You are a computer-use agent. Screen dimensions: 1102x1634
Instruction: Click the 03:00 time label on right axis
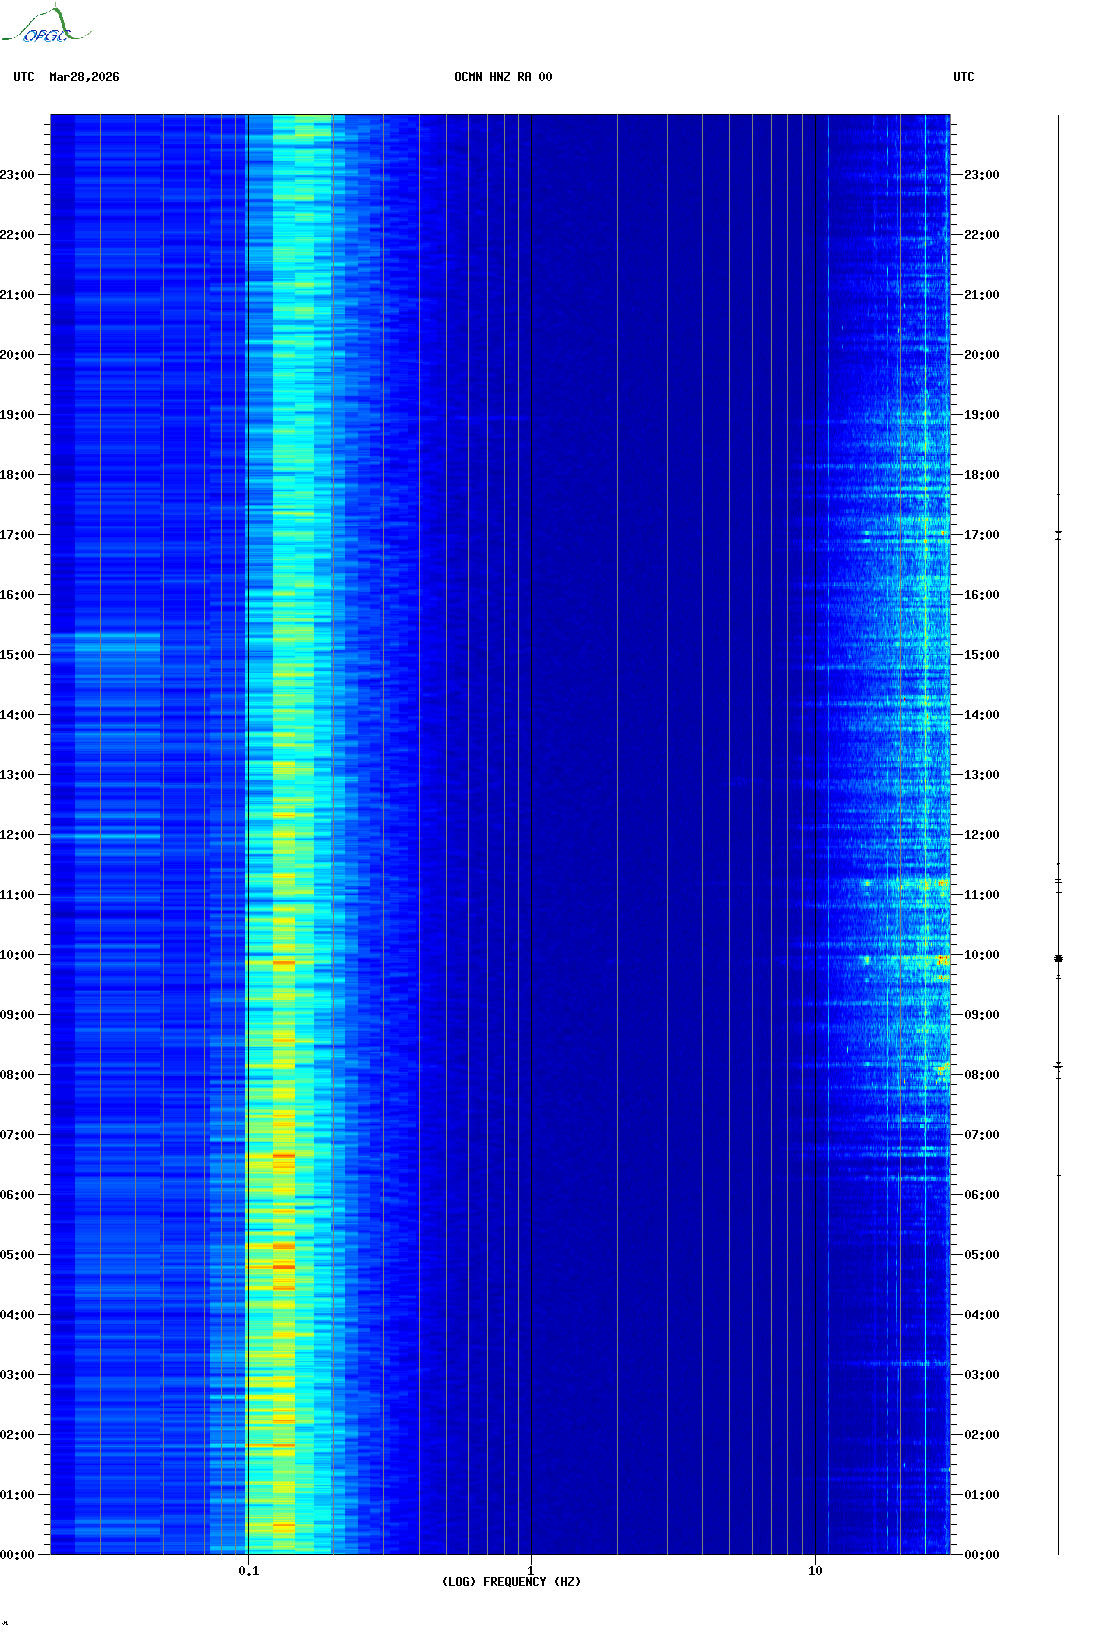(x=981, y=1375)
